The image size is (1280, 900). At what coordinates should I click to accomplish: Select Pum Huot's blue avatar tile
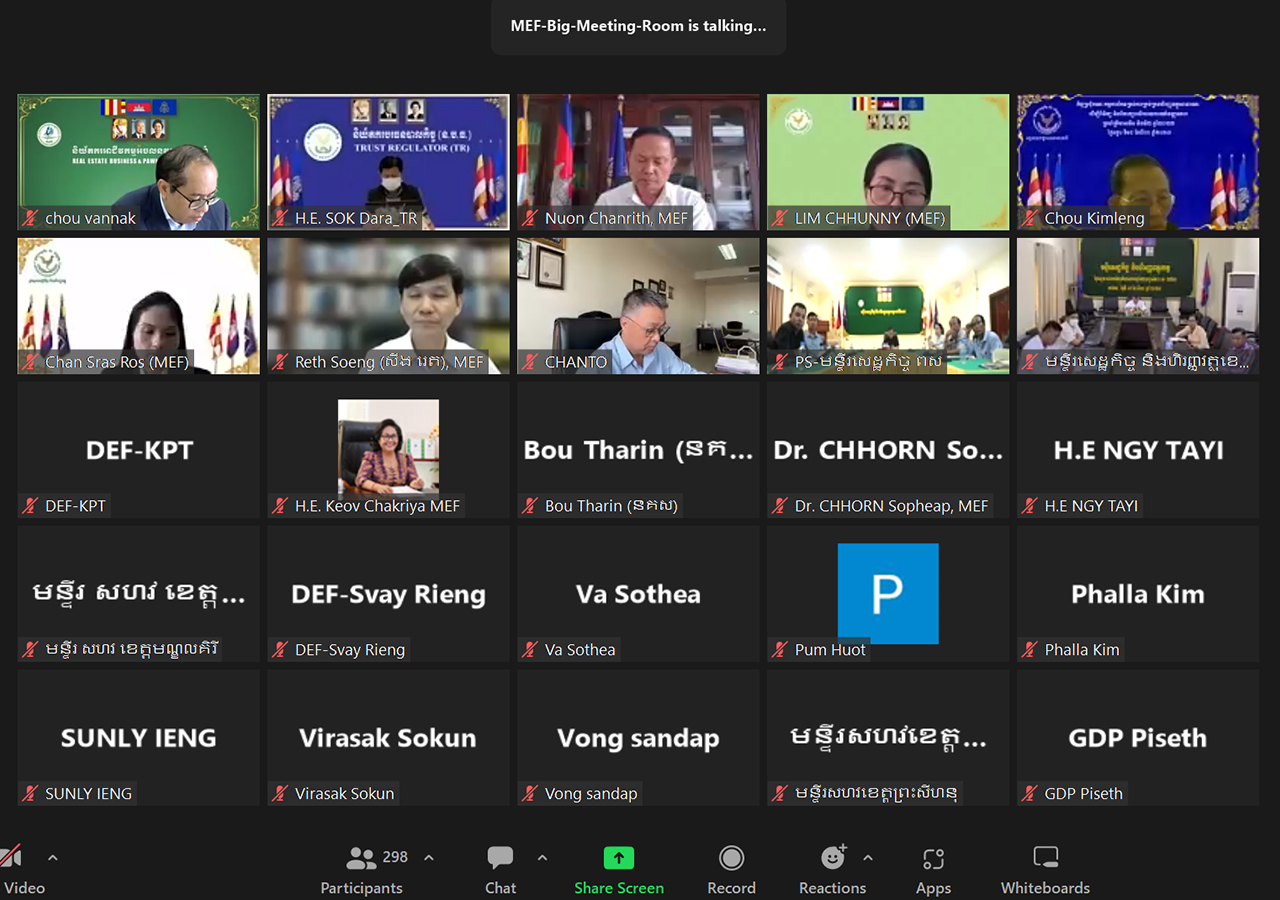887,593
